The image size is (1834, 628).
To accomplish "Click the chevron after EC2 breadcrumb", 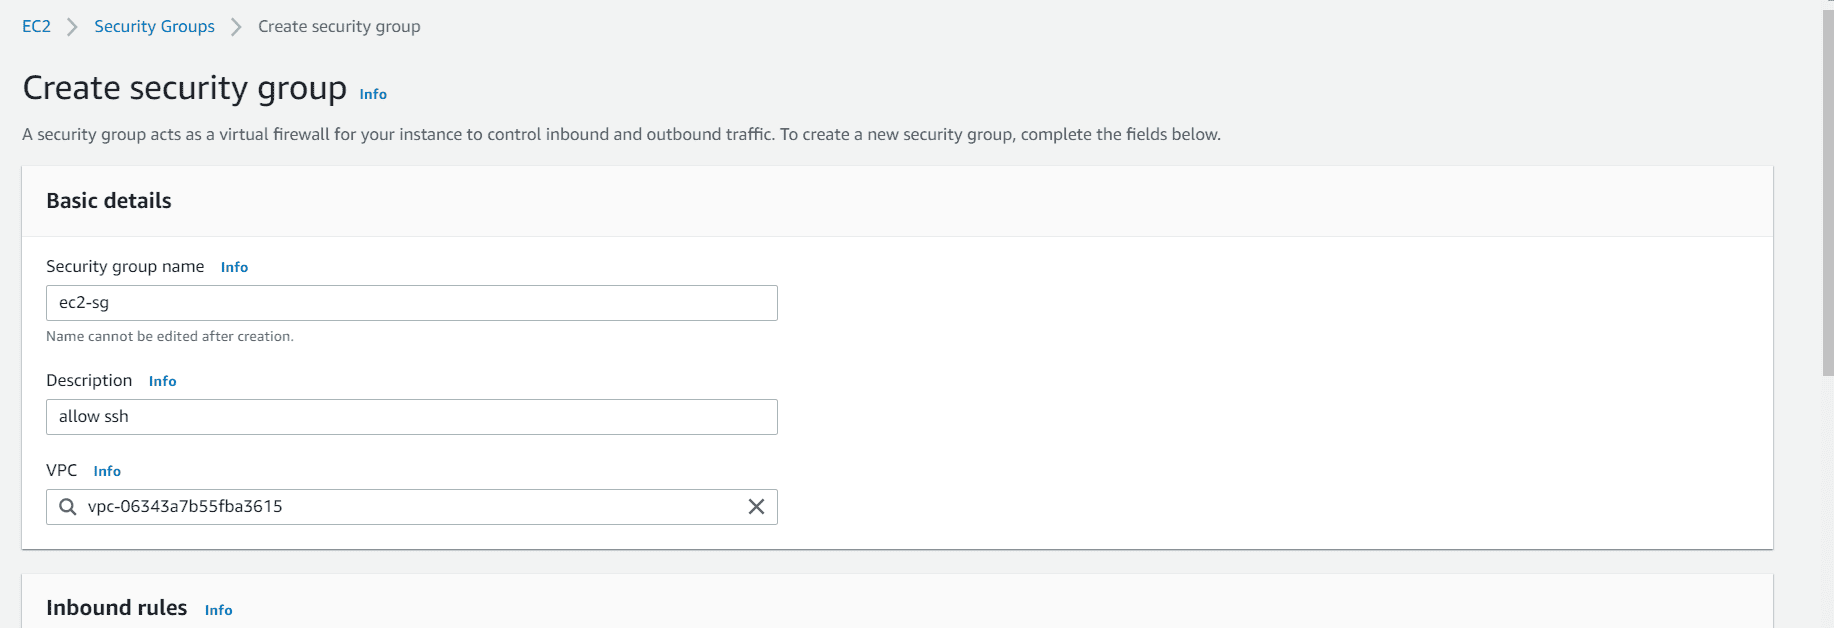I will click(72, 27).
